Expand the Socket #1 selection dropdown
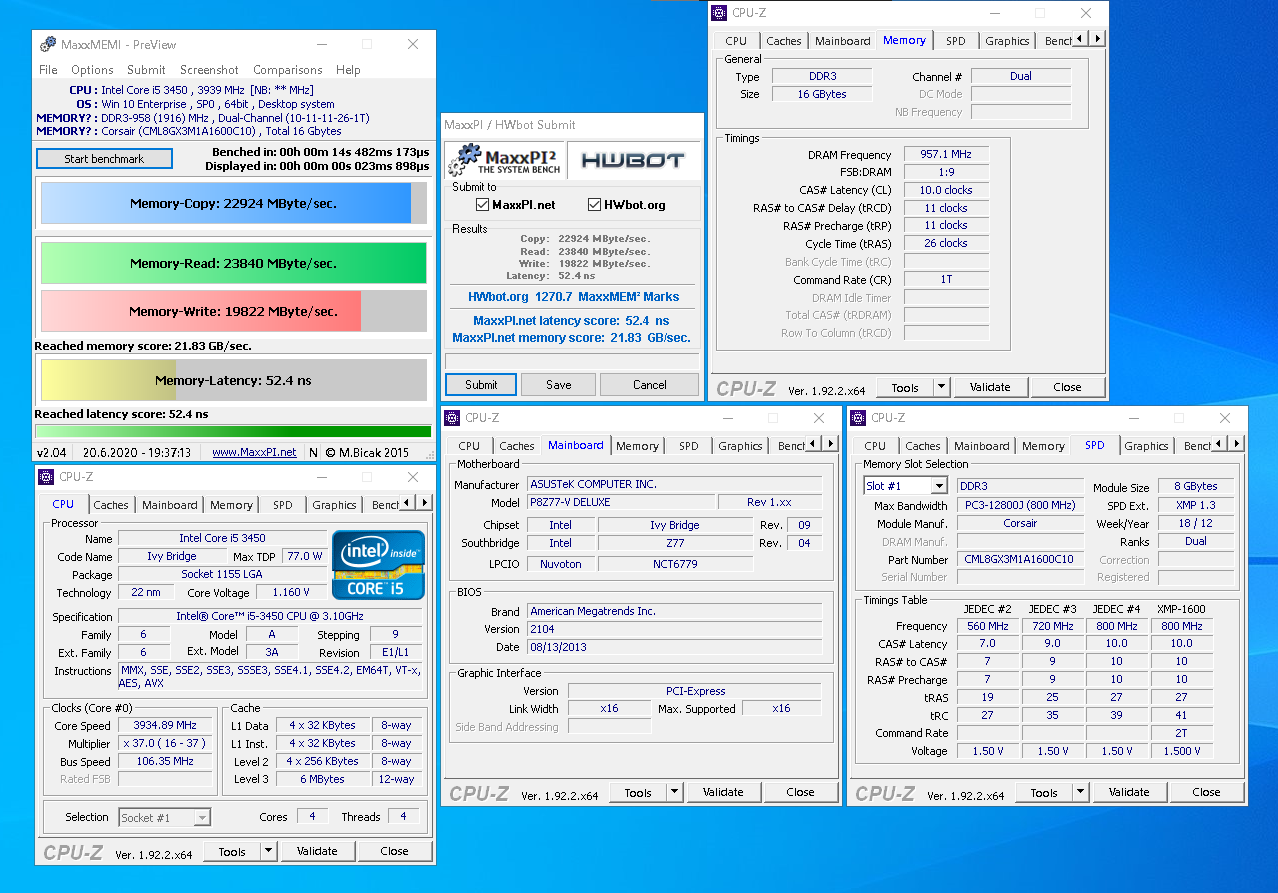Screen dimensions: 1278x893 point(202,817)
